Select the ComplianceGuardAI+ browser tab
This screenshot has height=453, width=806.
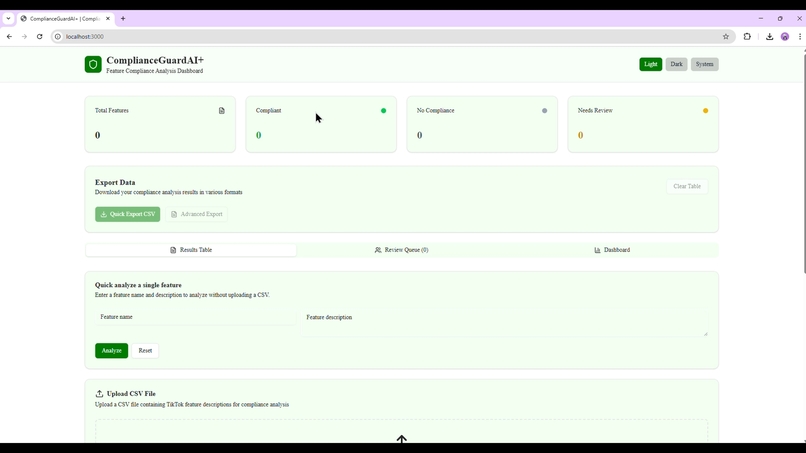point(64,19)
